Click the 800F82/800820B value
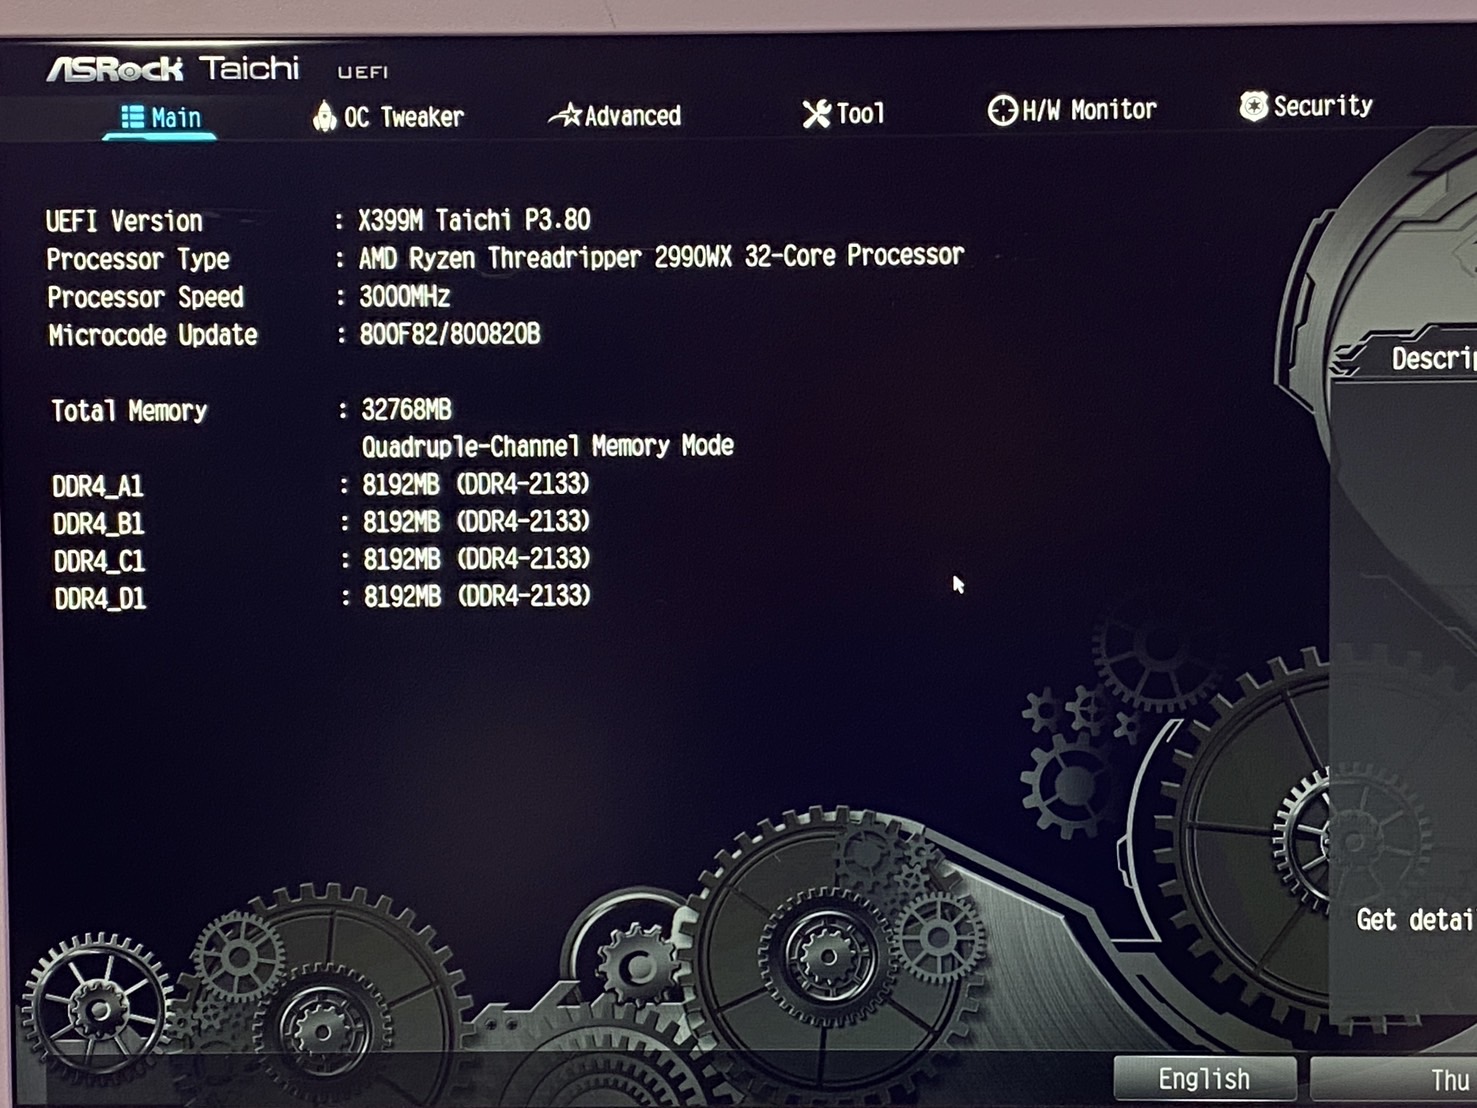Screen dimensions: 1477x1108 click(x=450, y=334)
